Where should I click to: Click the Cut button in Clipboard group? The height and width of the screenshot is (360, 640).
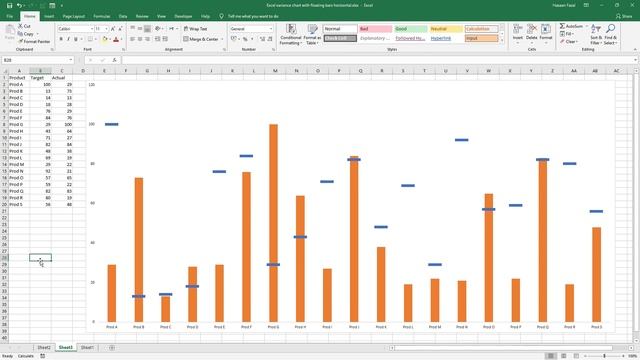pyautogui.click(x=24, y=26)
